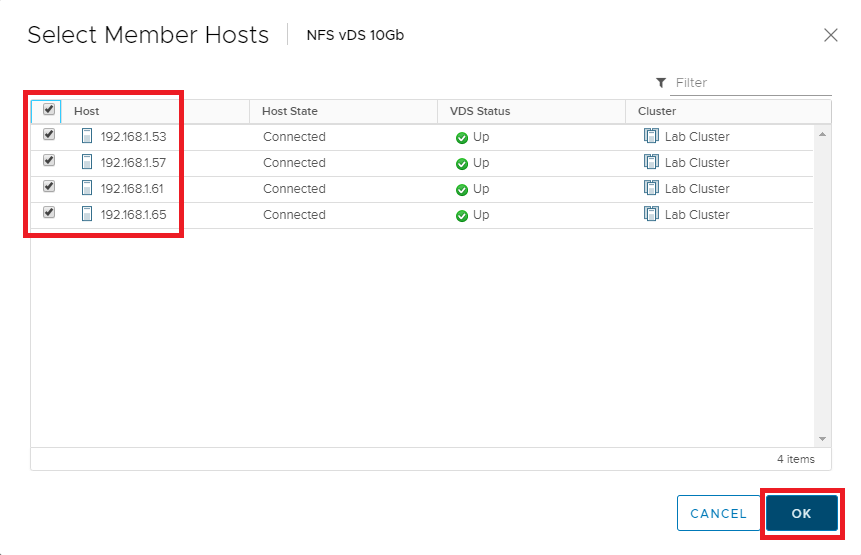861x555 pixels.
Task: Click the Cancel button
Action: point(718,513)
